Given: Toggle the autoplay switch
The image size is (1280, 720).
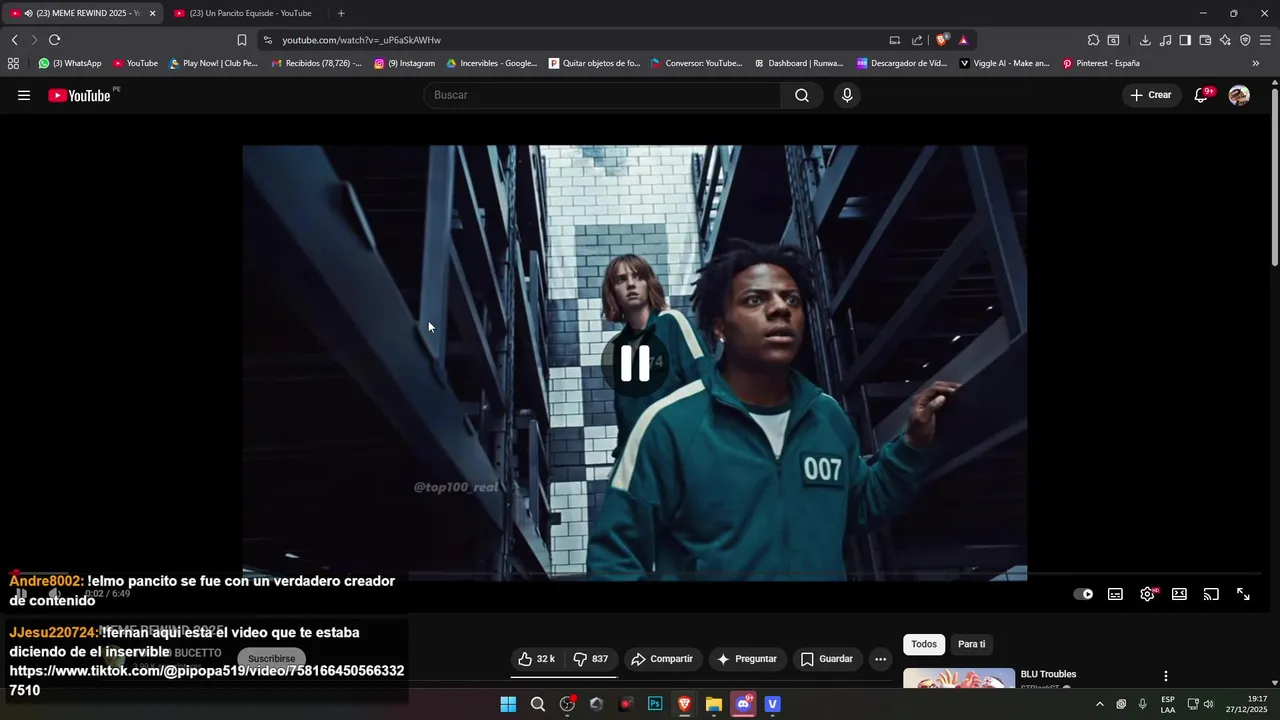Looking at the screenshot, I should point(1083,594).
